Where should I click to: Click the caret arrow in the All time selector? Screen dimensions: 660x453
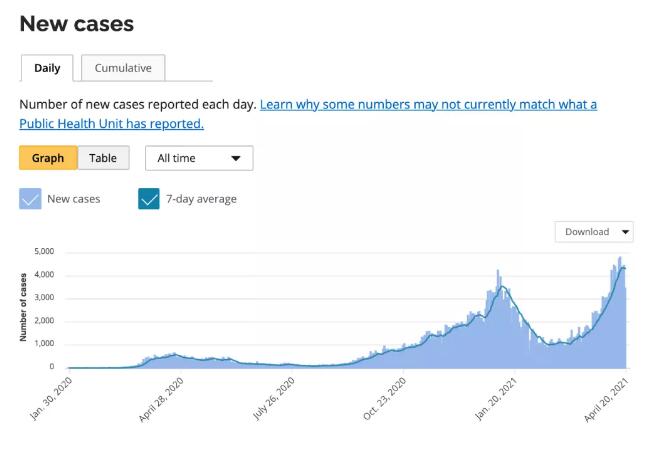236,158
